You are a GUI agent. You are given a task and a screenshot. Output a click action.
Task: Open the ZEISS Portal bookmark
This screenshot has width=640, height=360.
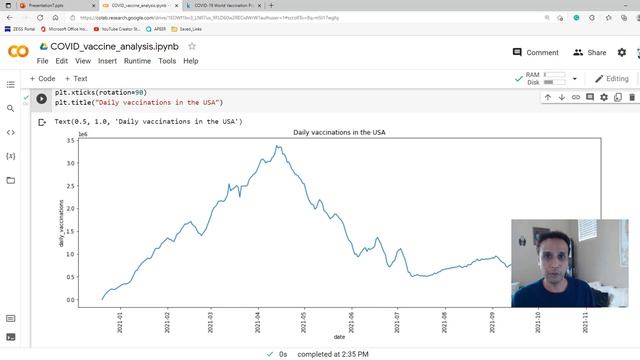tap(20, 29)
